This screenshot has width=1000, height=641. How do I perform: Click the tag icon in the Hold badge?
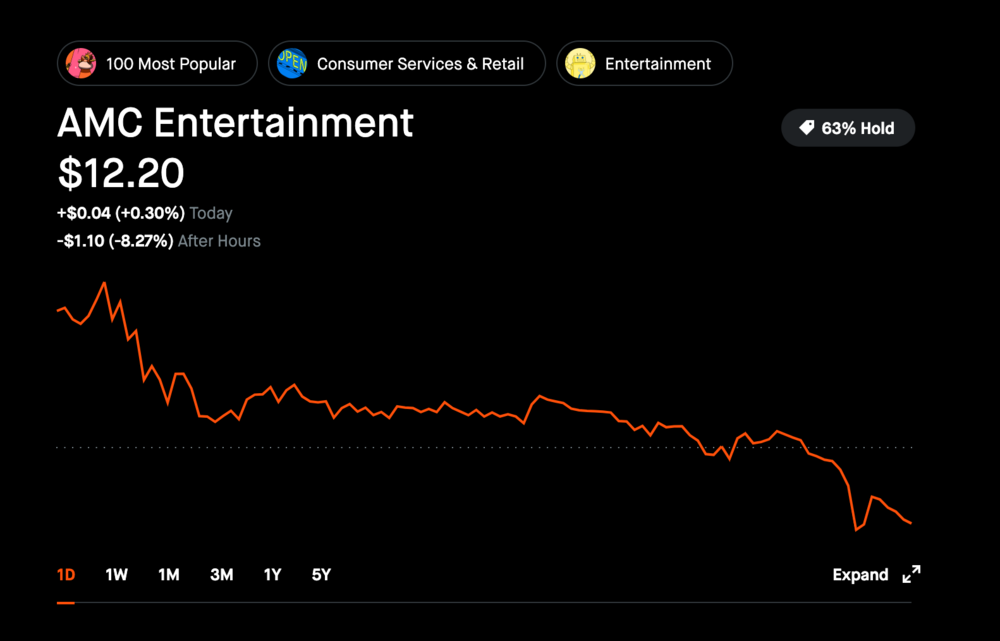[x=806, y=128]
